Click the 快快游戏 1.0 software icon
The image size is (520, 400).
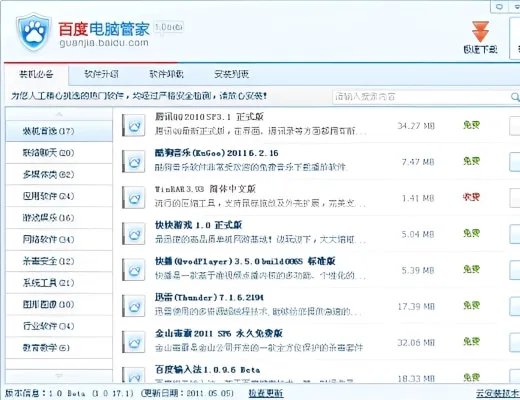[x=134, y=233]
